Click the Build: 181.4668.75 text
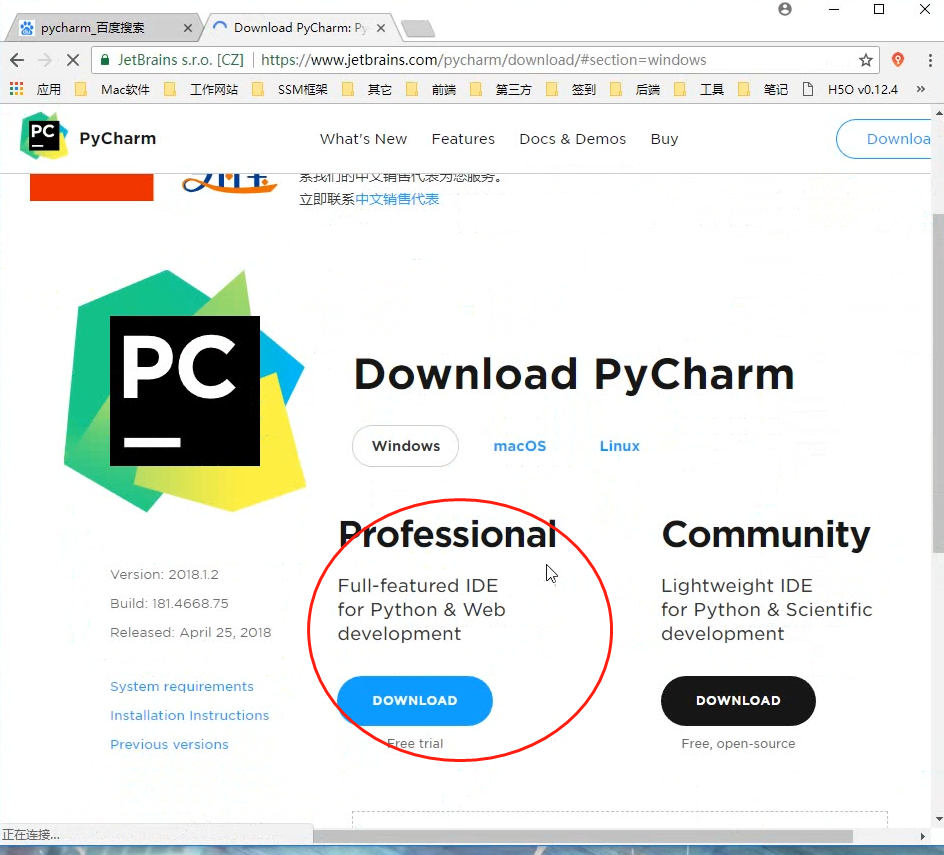 pos(169,603)
